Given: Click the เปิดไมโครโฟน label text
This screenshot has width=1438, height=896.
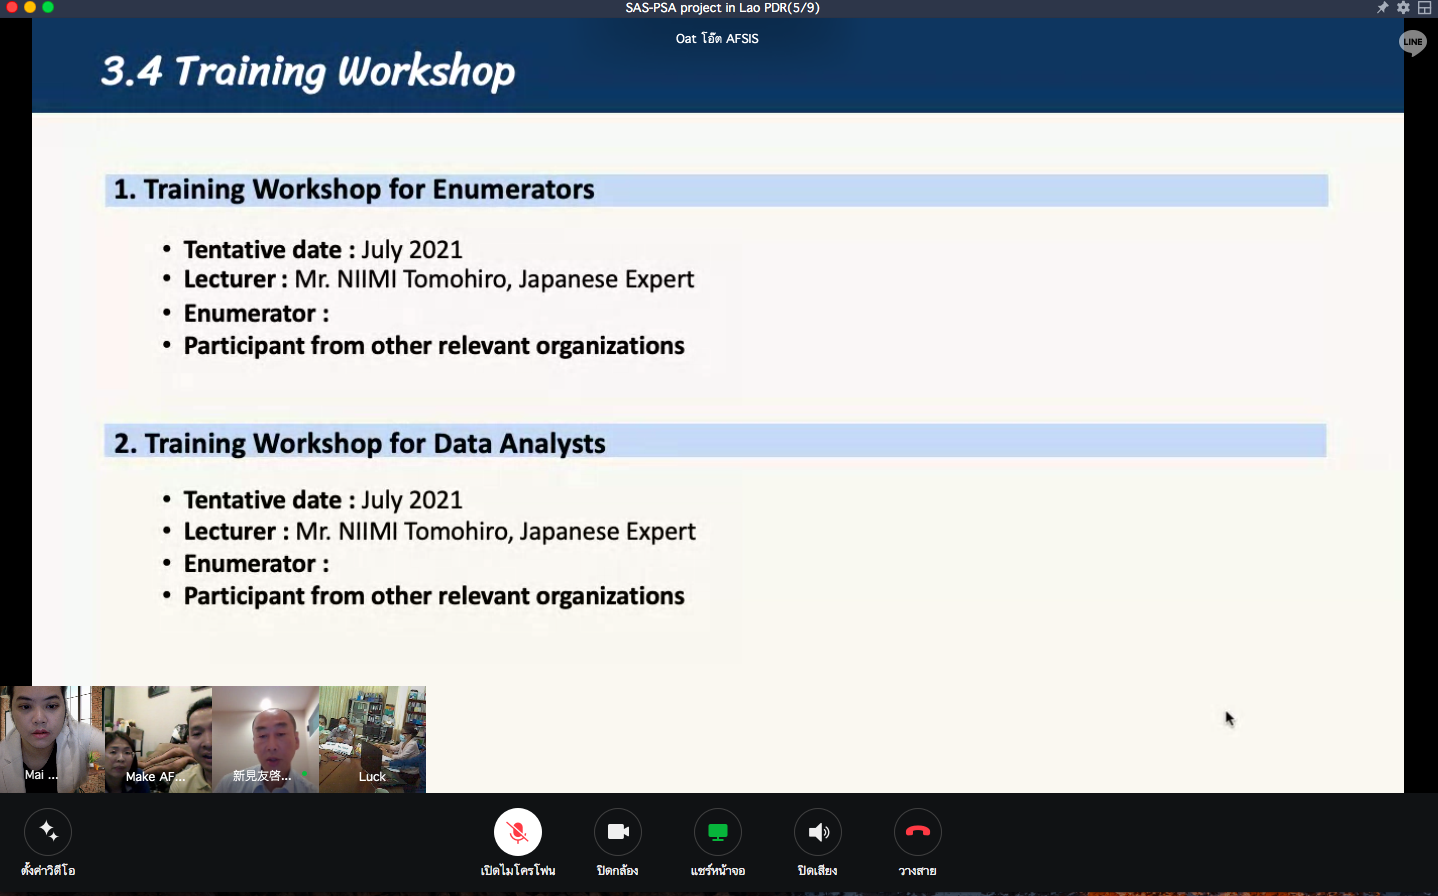Looking at the screenshot, I should pyautogui.click(x=518, y=871).
